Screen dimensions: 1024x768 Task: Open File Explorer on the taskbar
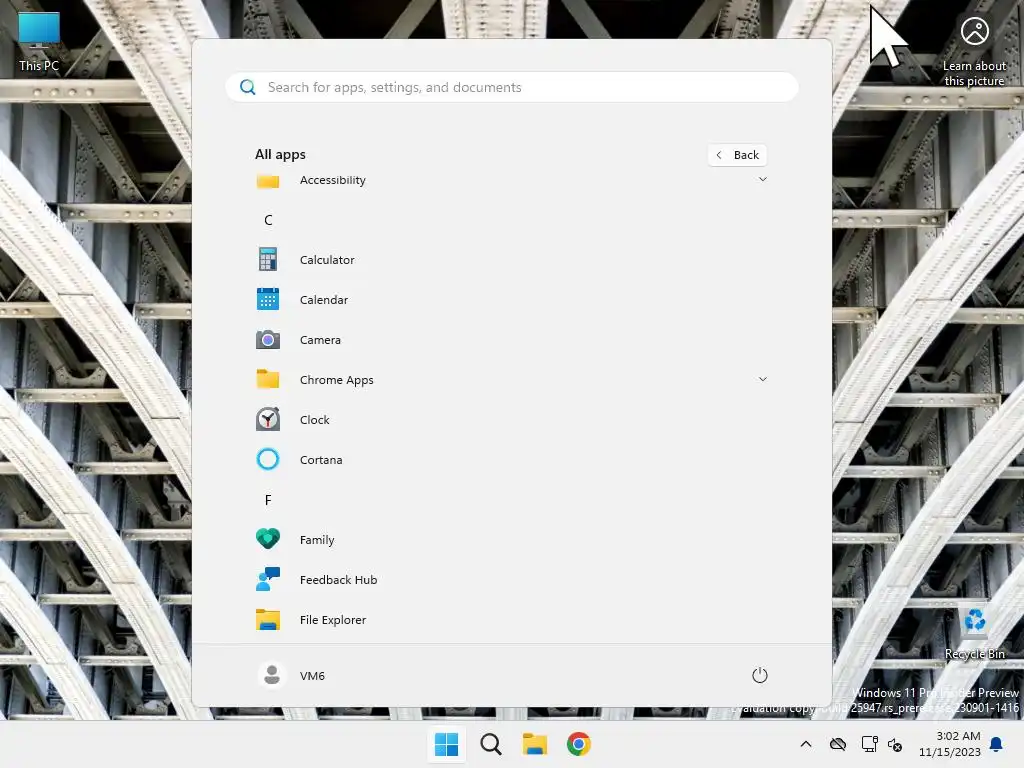534,744
